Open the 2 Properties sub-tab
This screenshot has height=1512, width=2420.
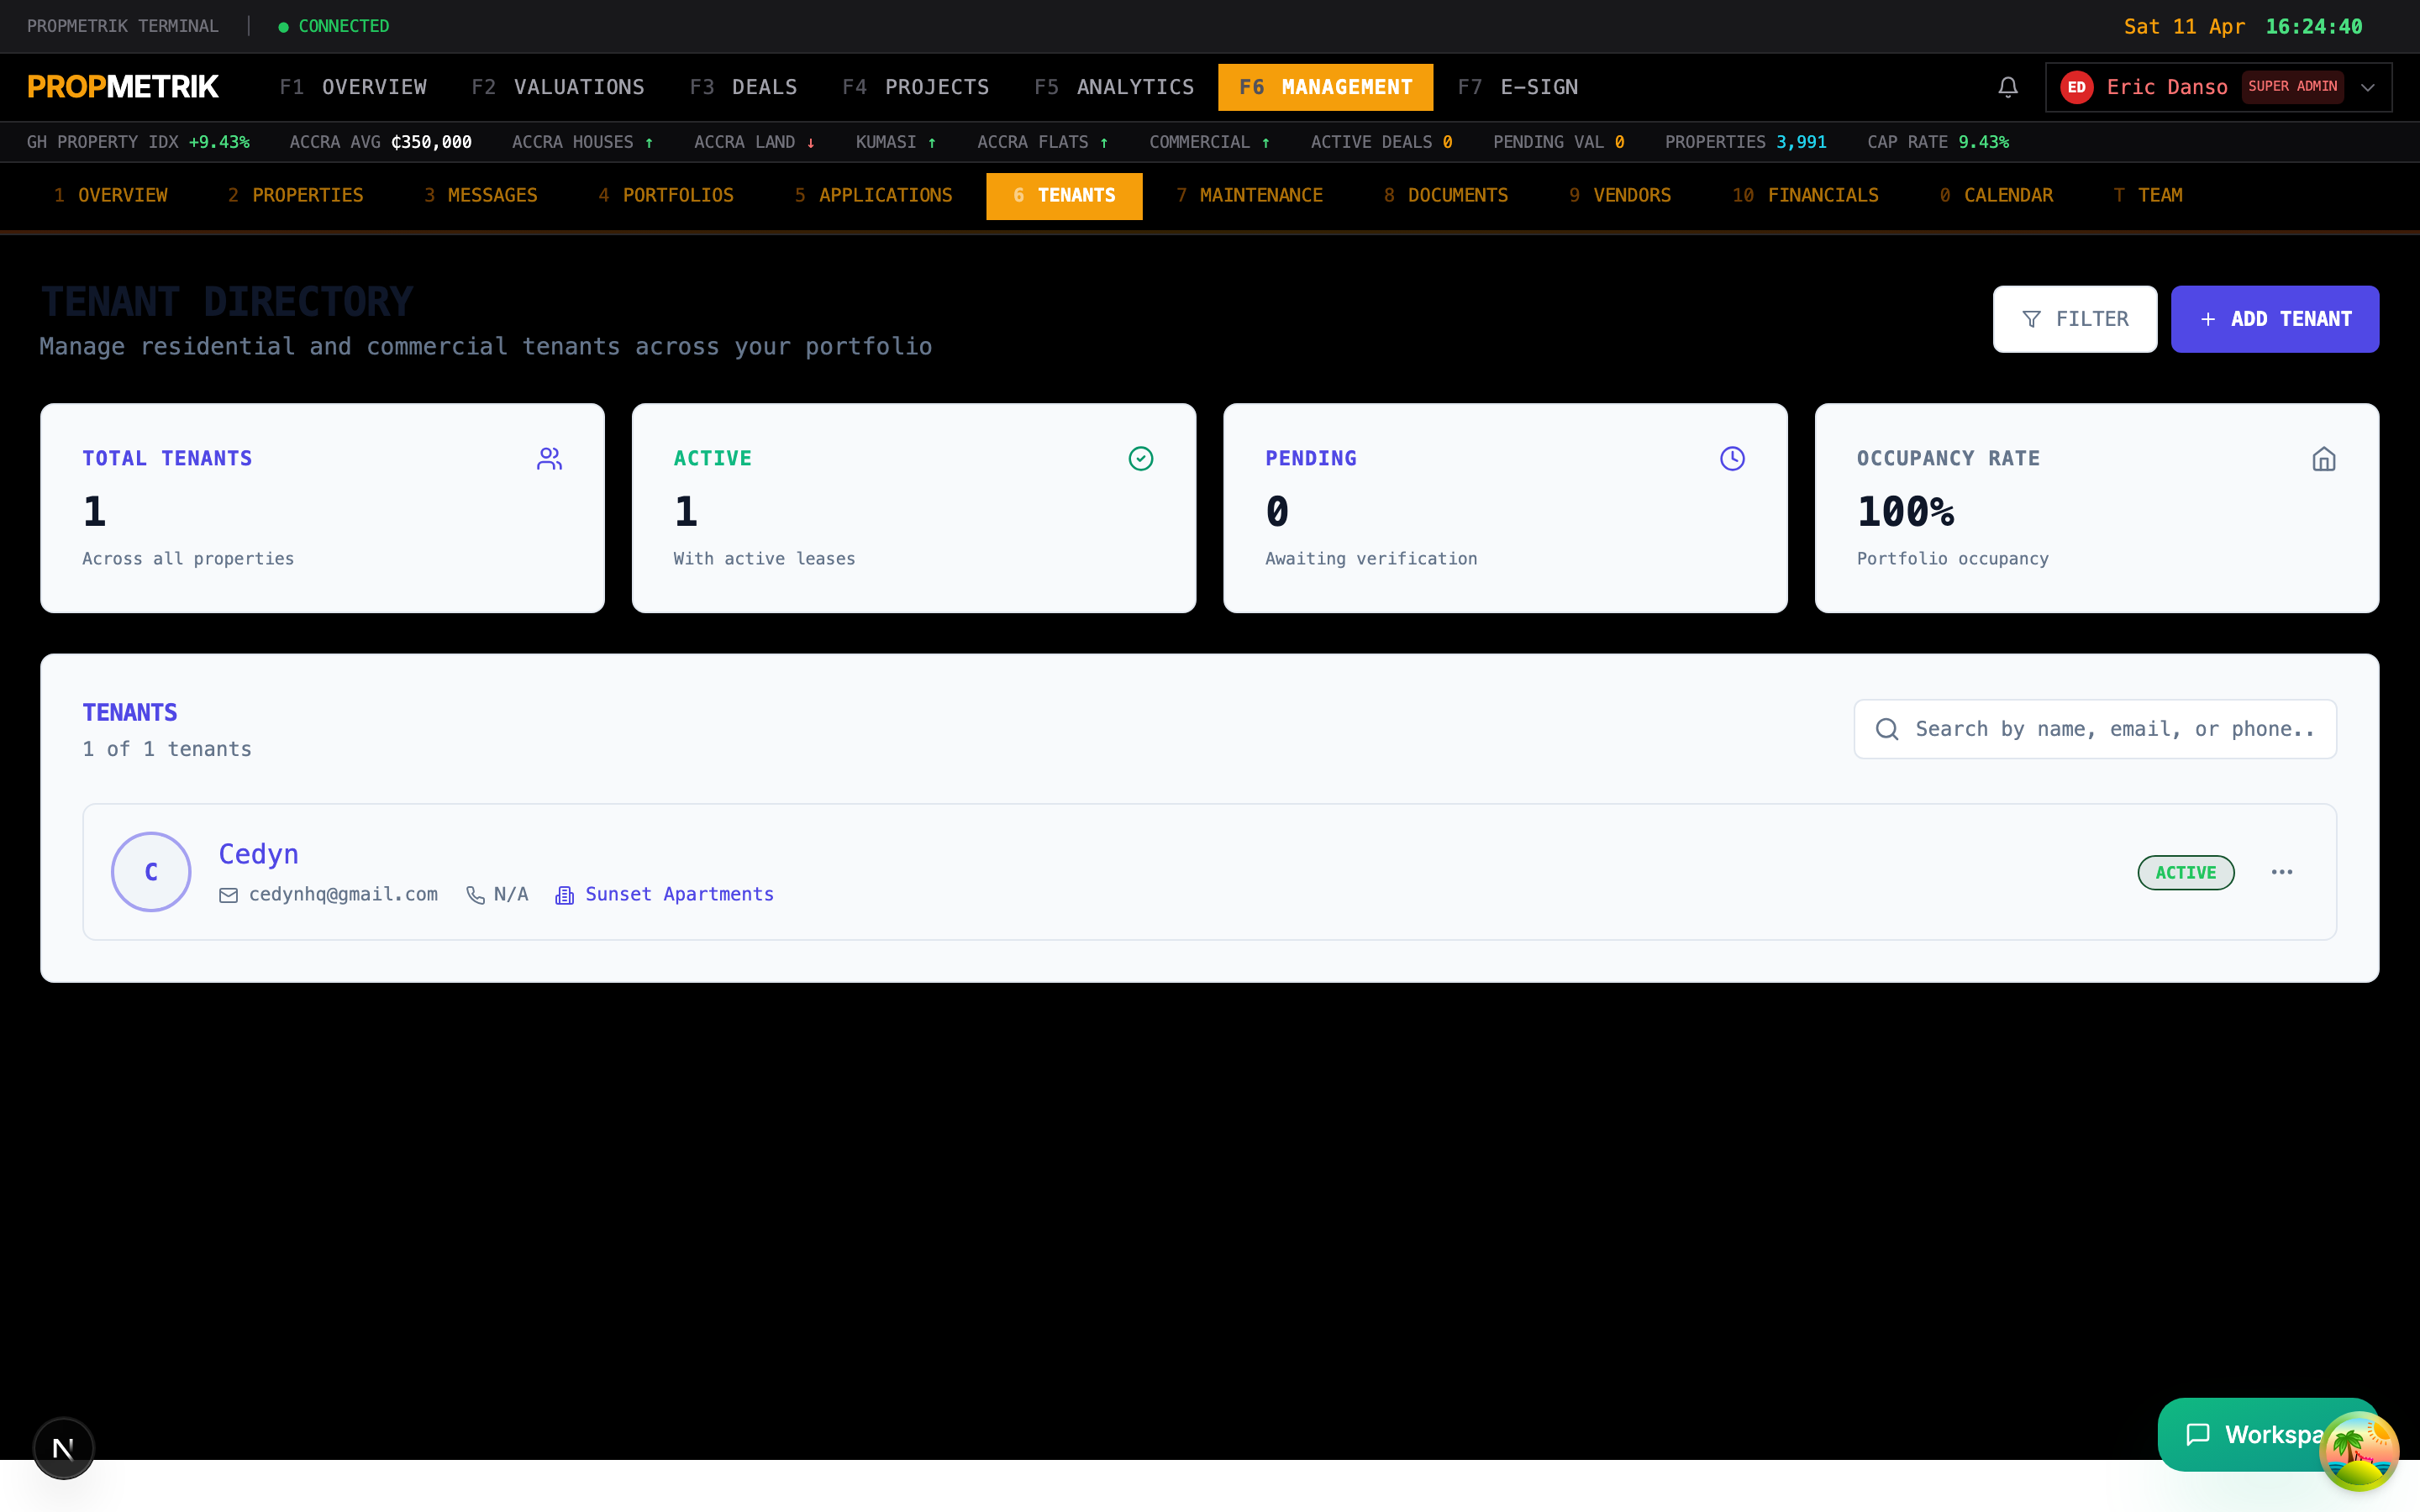click(x=295, y=196)
